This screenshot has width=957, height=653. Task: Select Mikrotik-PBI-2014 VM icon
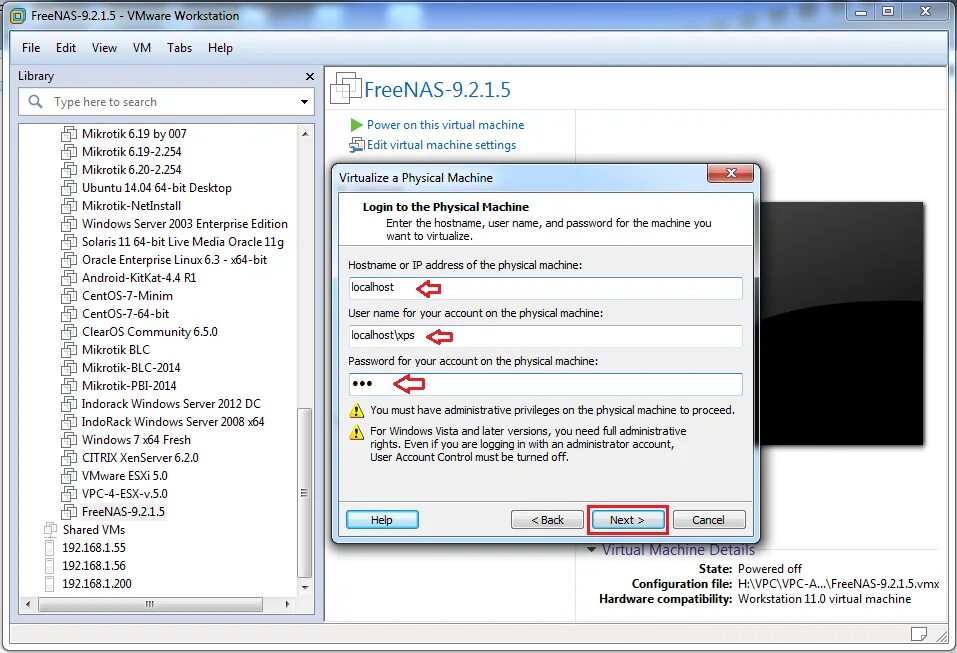coord(69,386)
